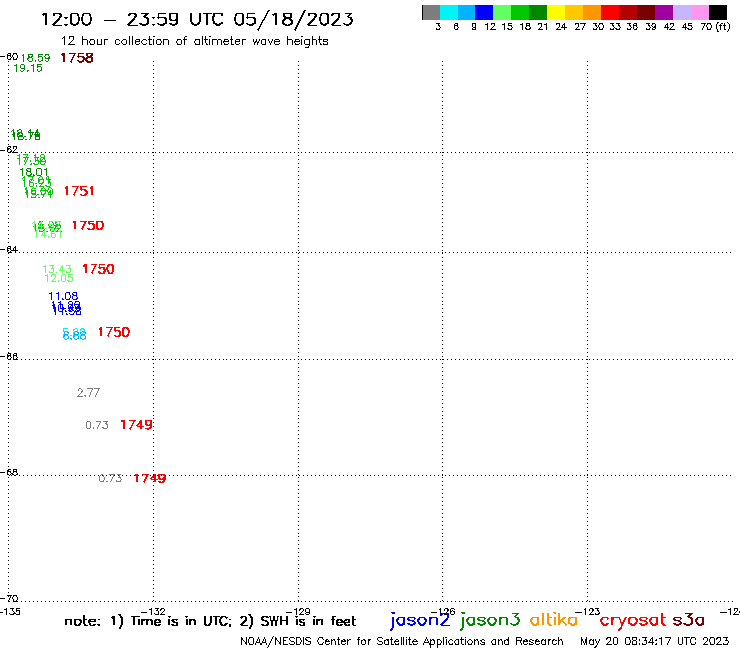
Task: Click the jason3 satellite legend label
Action: tap(490, 620)
